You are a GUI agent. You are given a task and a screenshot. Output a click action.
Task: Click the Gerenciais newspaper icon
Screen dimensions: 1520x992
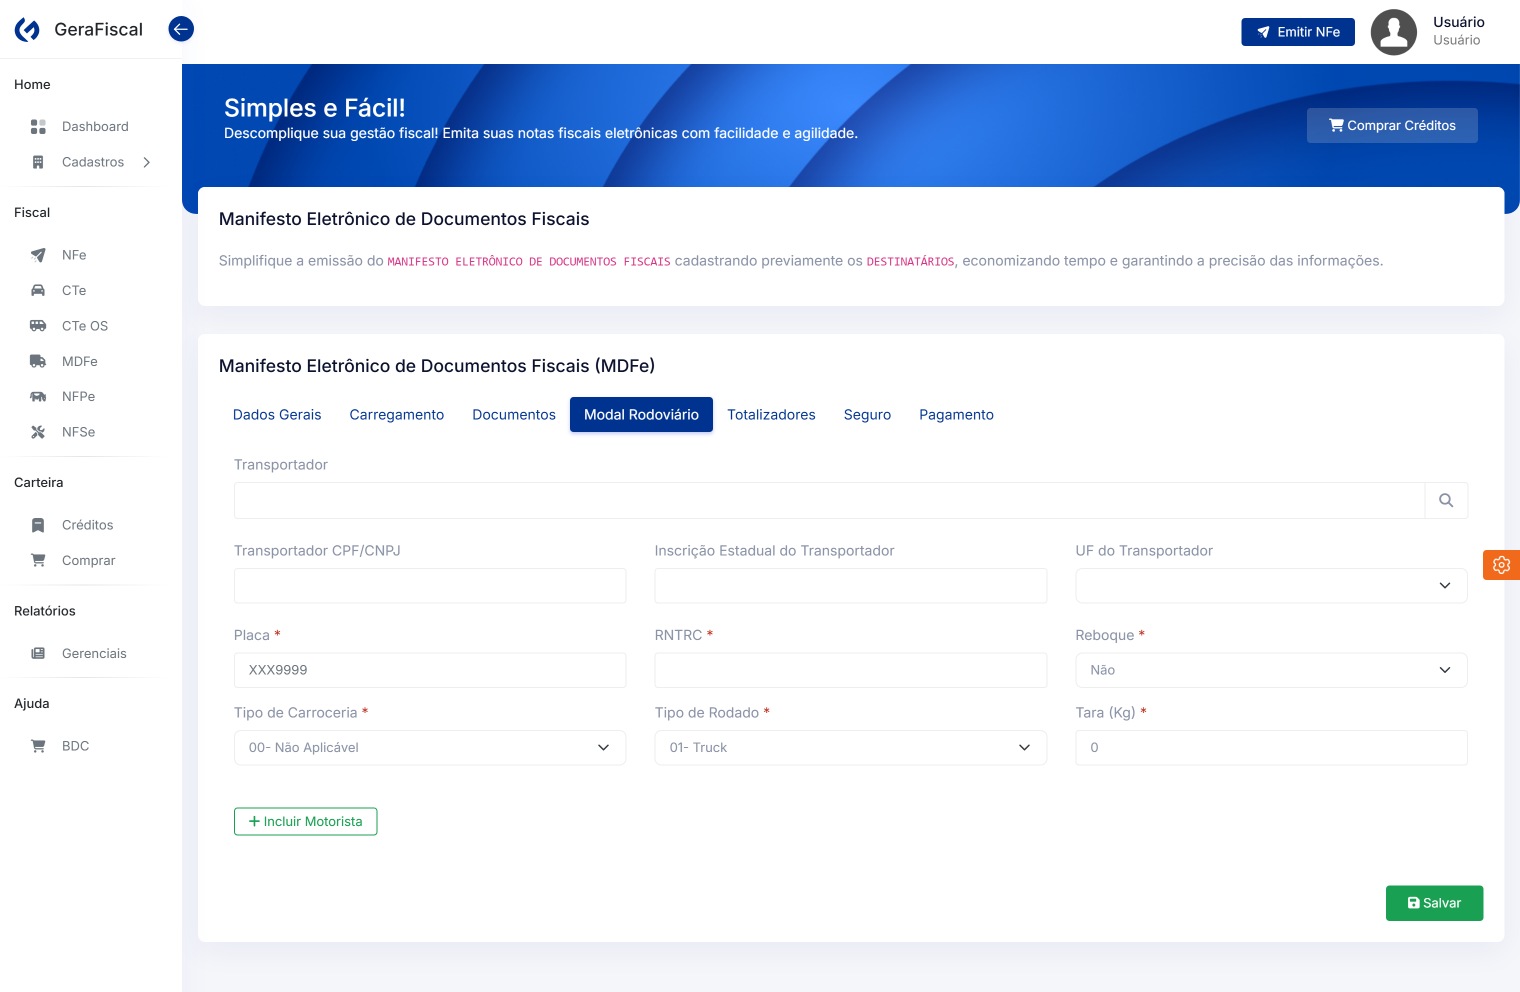(38, 654)
